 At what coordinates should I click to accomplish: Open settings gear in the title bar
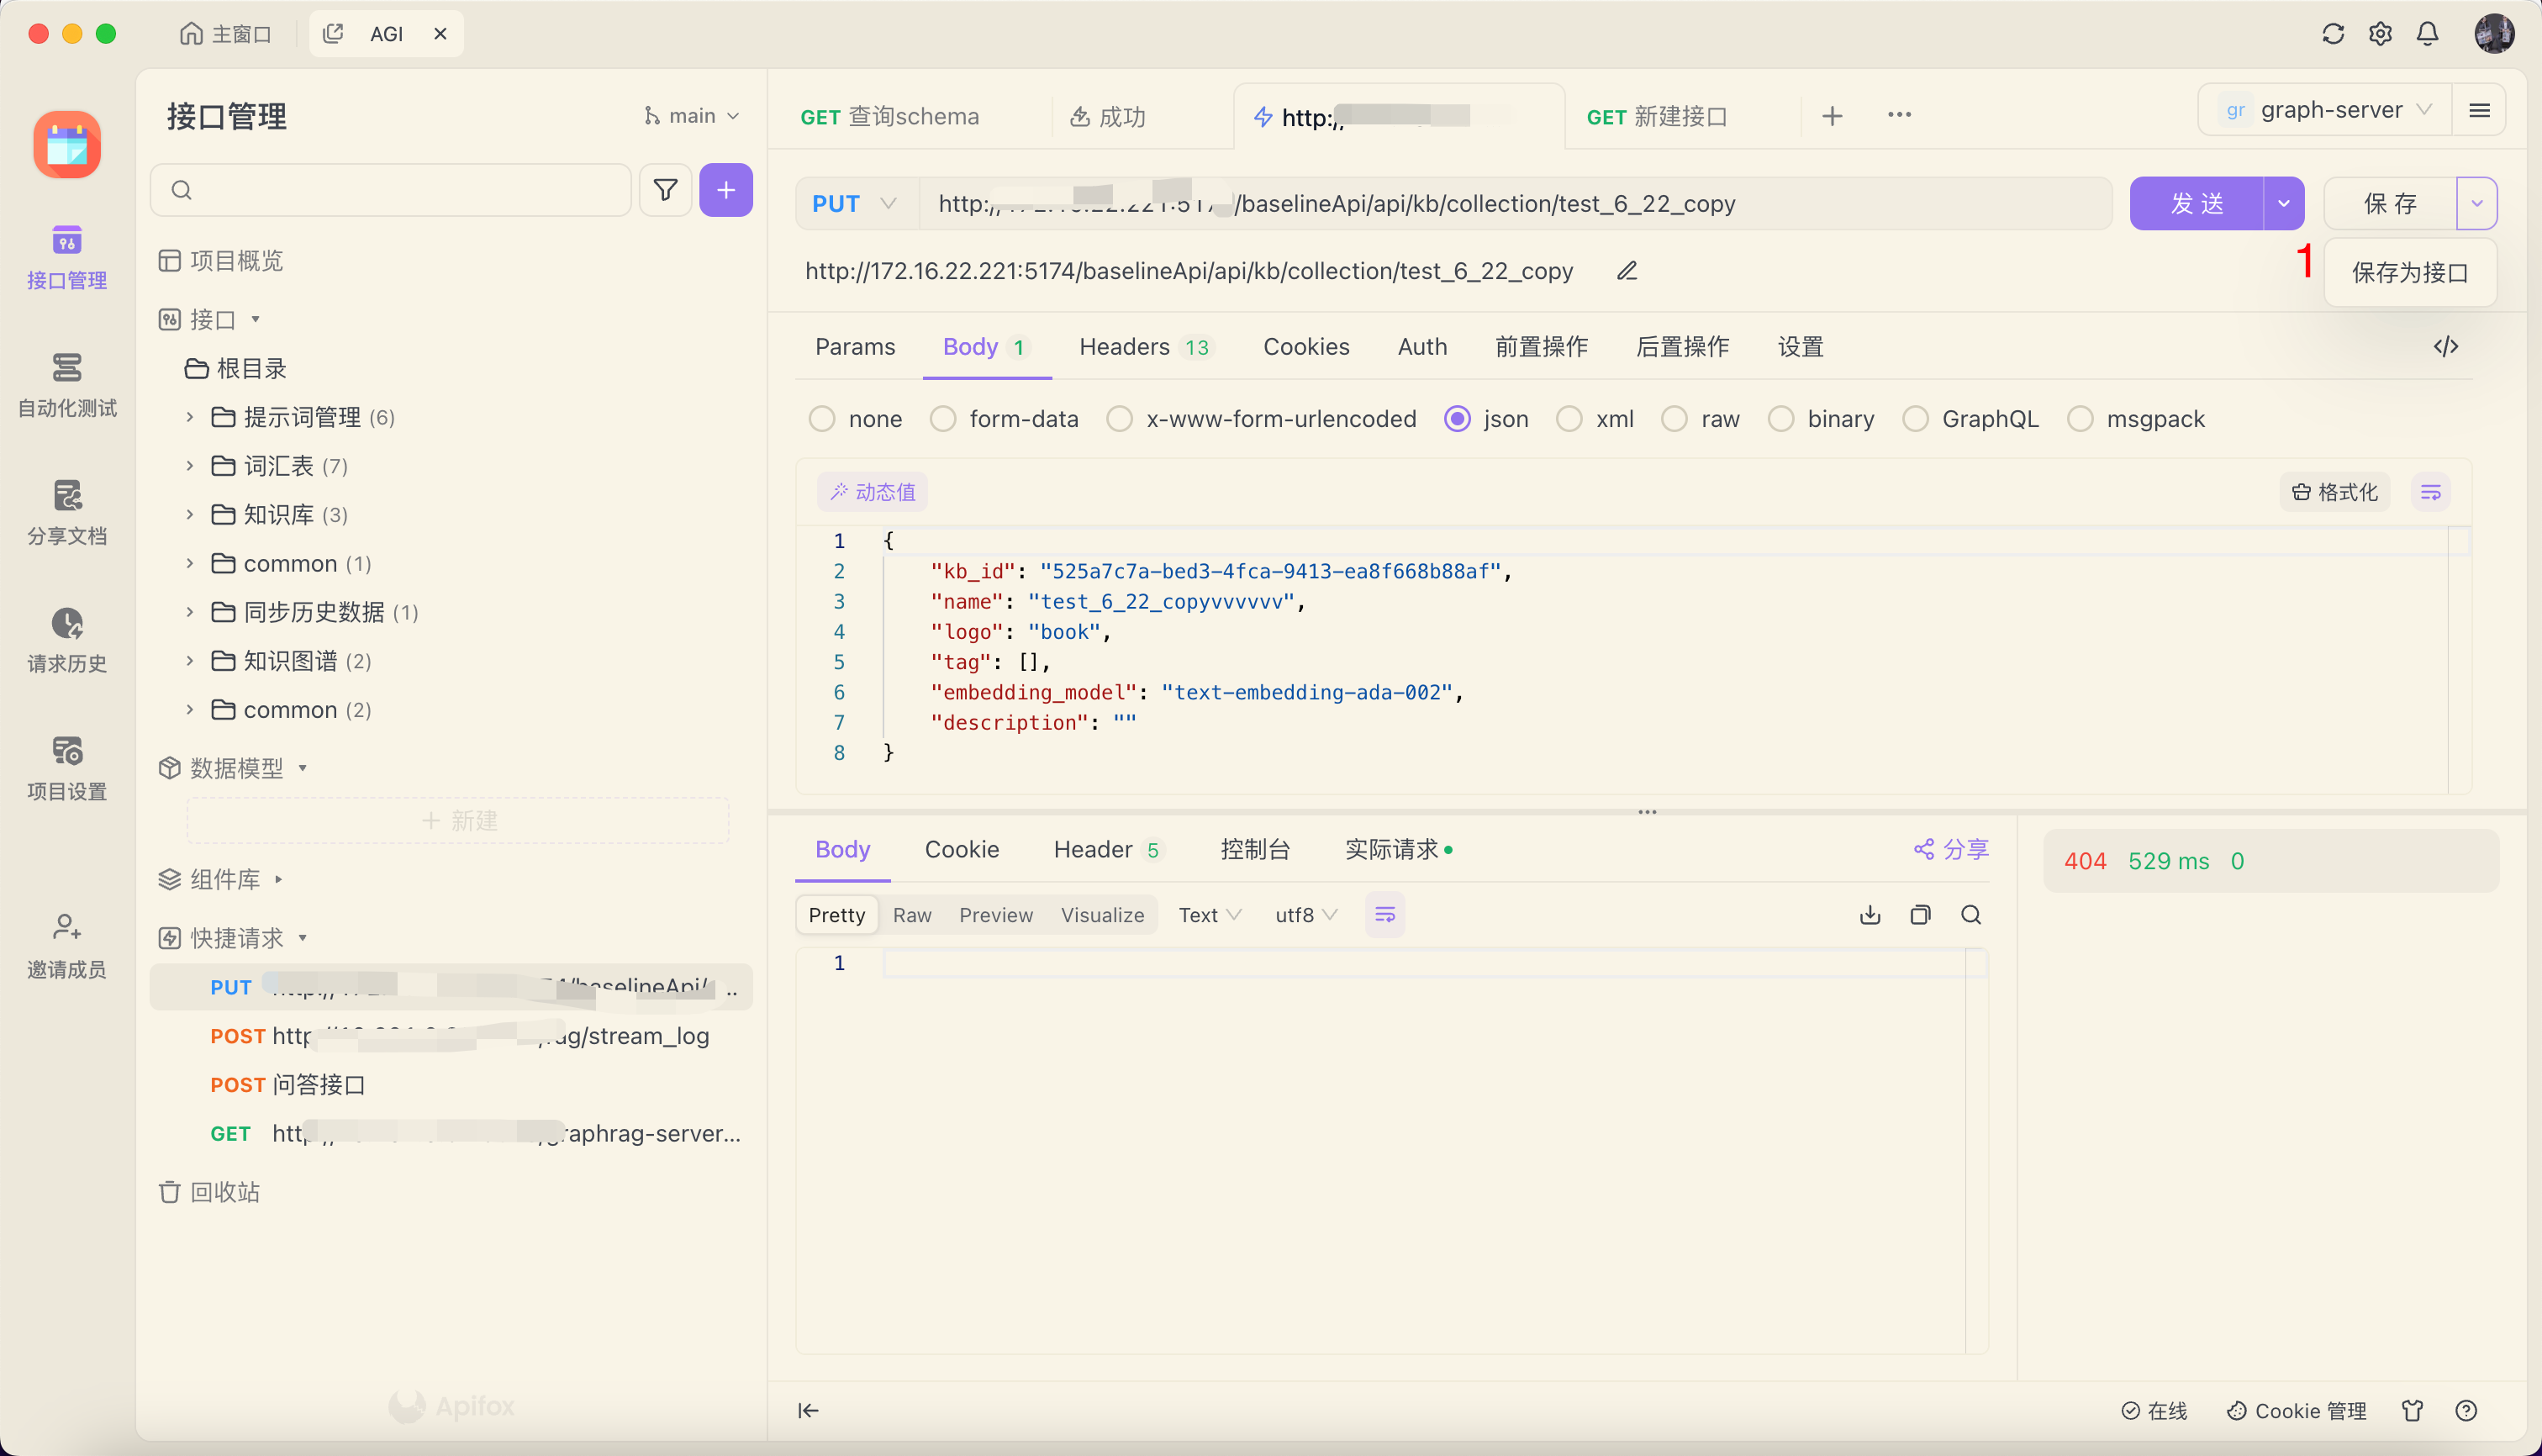[2380, 34]
